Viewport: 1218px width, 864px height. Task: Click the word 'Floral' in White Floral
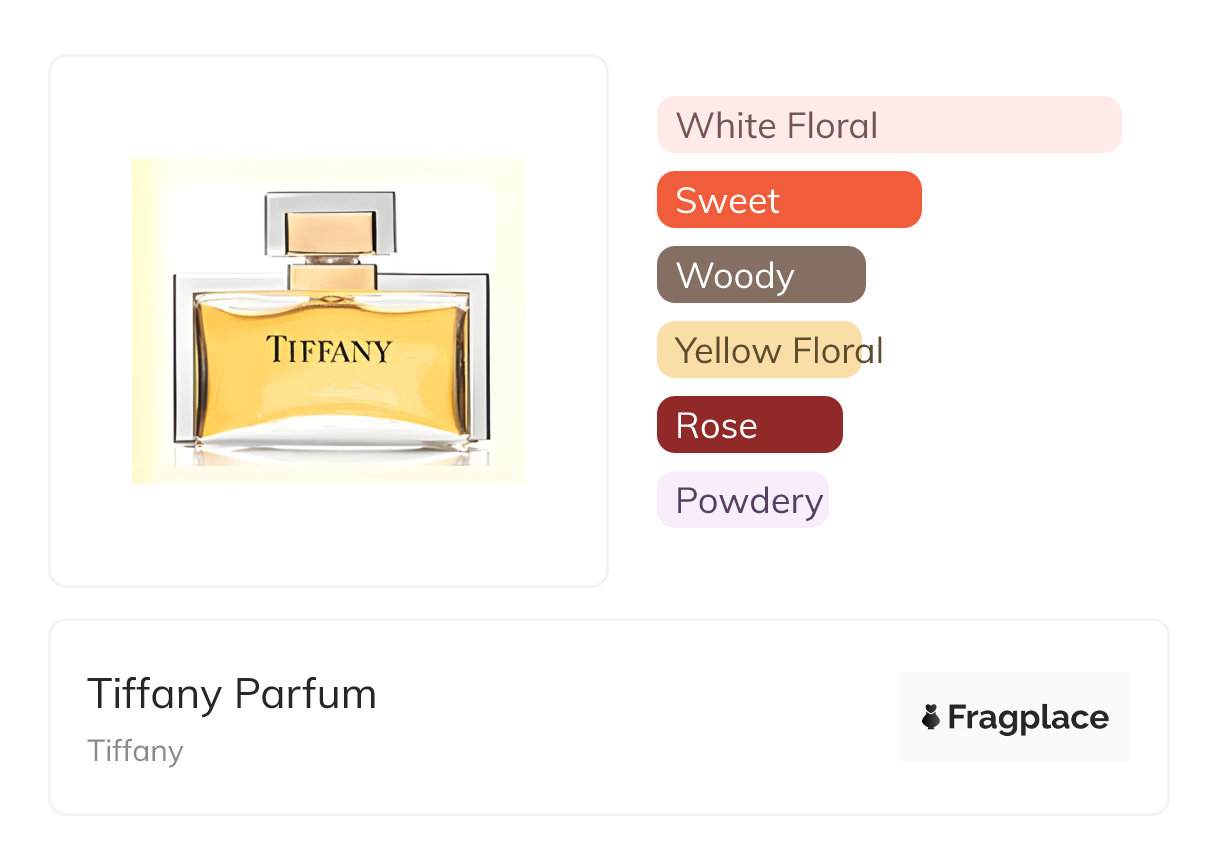(x=832, y=126)
